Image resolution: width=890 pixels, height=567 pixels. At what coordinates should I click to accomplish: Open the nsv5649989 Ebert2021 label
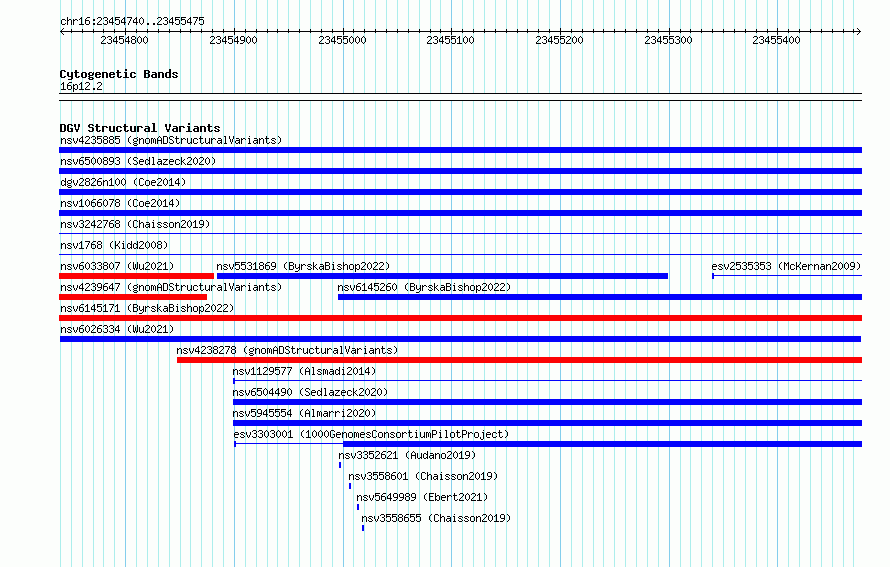422,497
